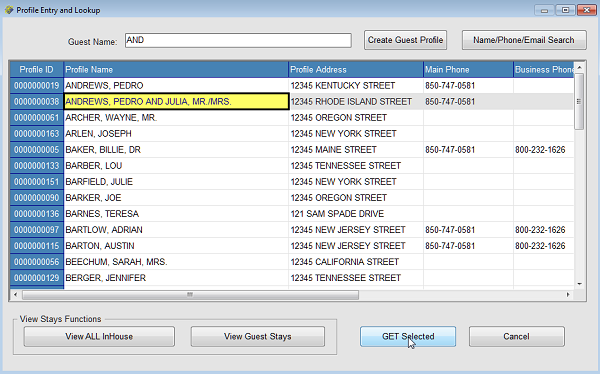Screen dimensions: 600x374
Task: Click Profile ID 0000000136 cell
Action: point(37,214)
